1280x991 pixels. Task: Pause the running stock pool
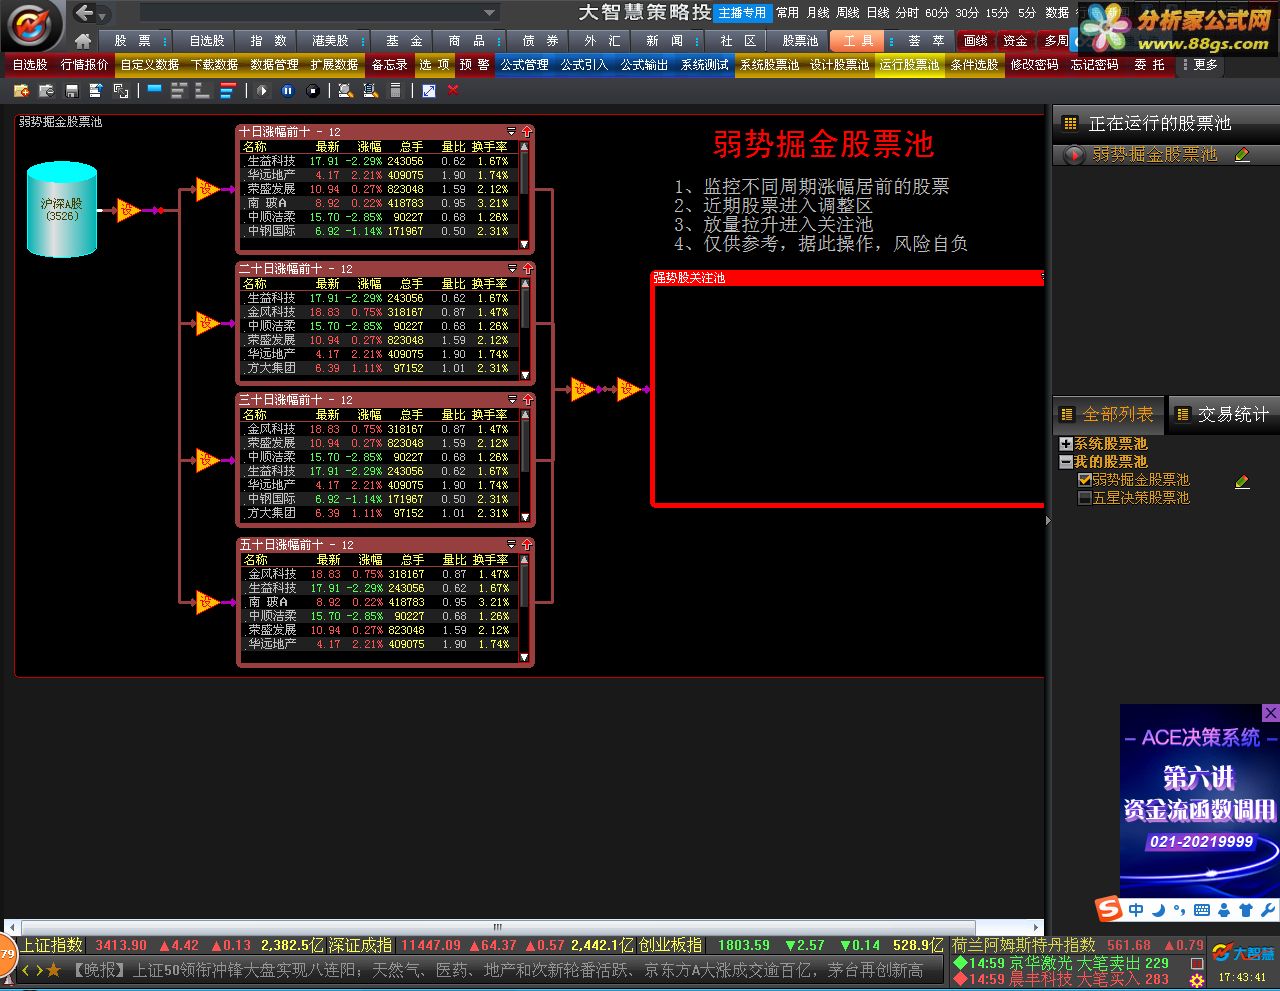coord(288,91)
